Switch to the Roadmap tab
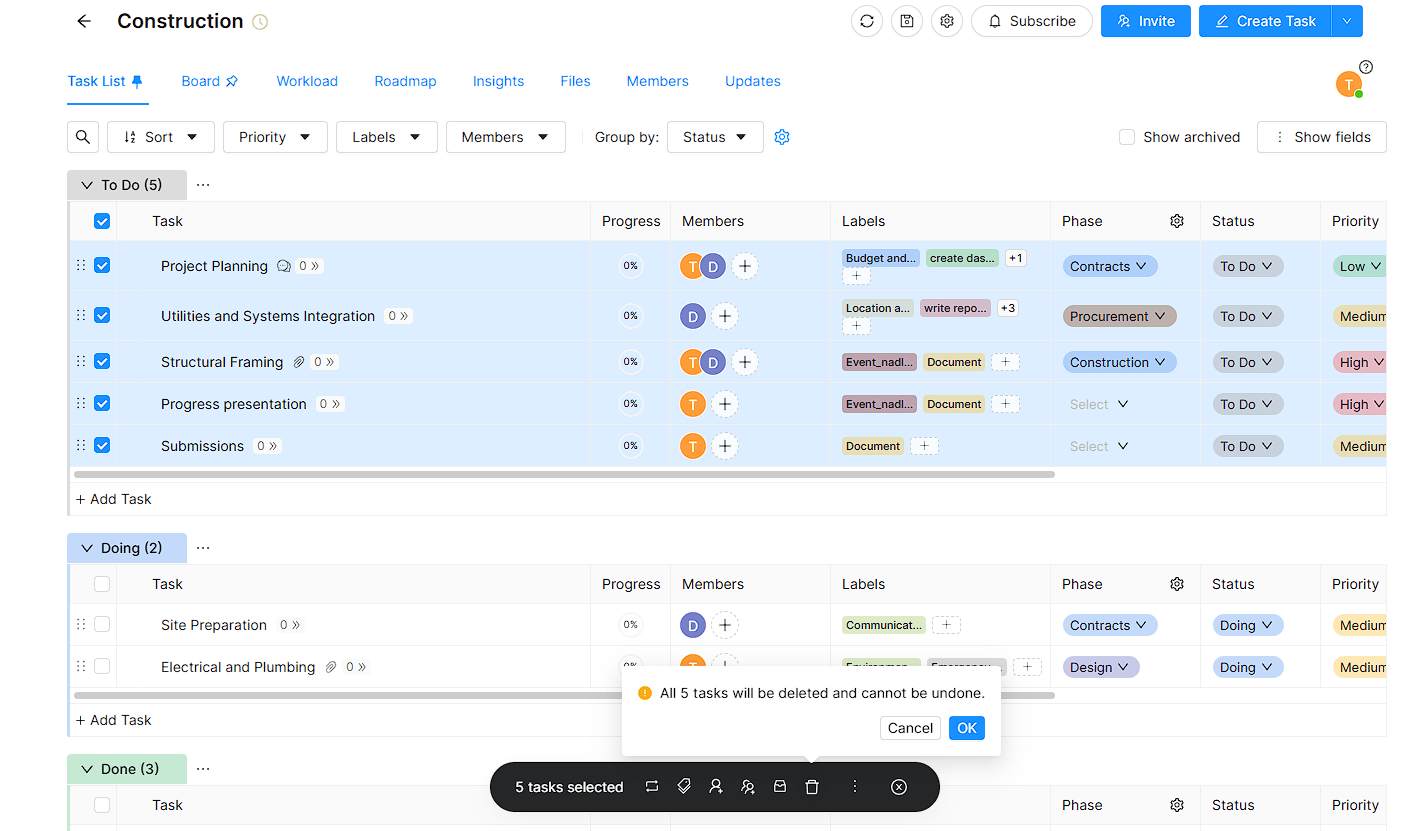Image resolution: width=1428 pixels, height=831 pixels. [405, 81]
